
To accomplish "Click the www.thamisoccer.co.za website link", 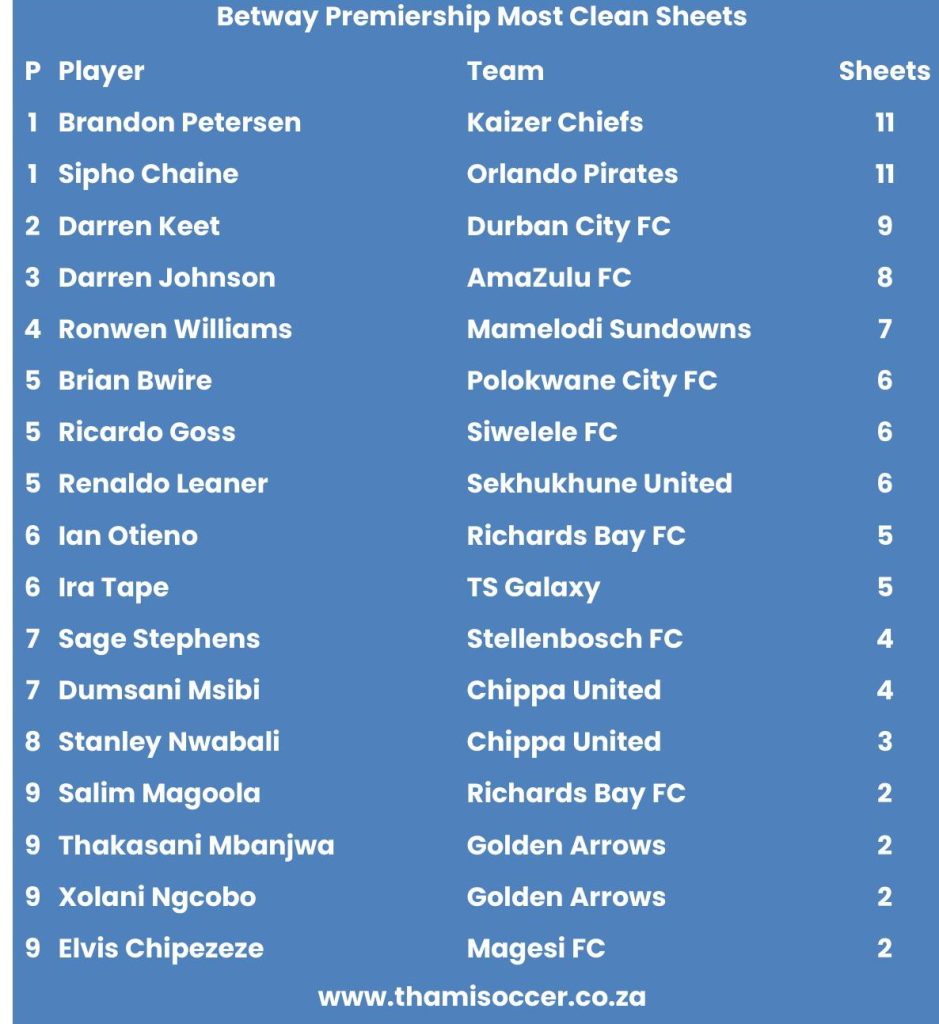I will tap(481, 997).
